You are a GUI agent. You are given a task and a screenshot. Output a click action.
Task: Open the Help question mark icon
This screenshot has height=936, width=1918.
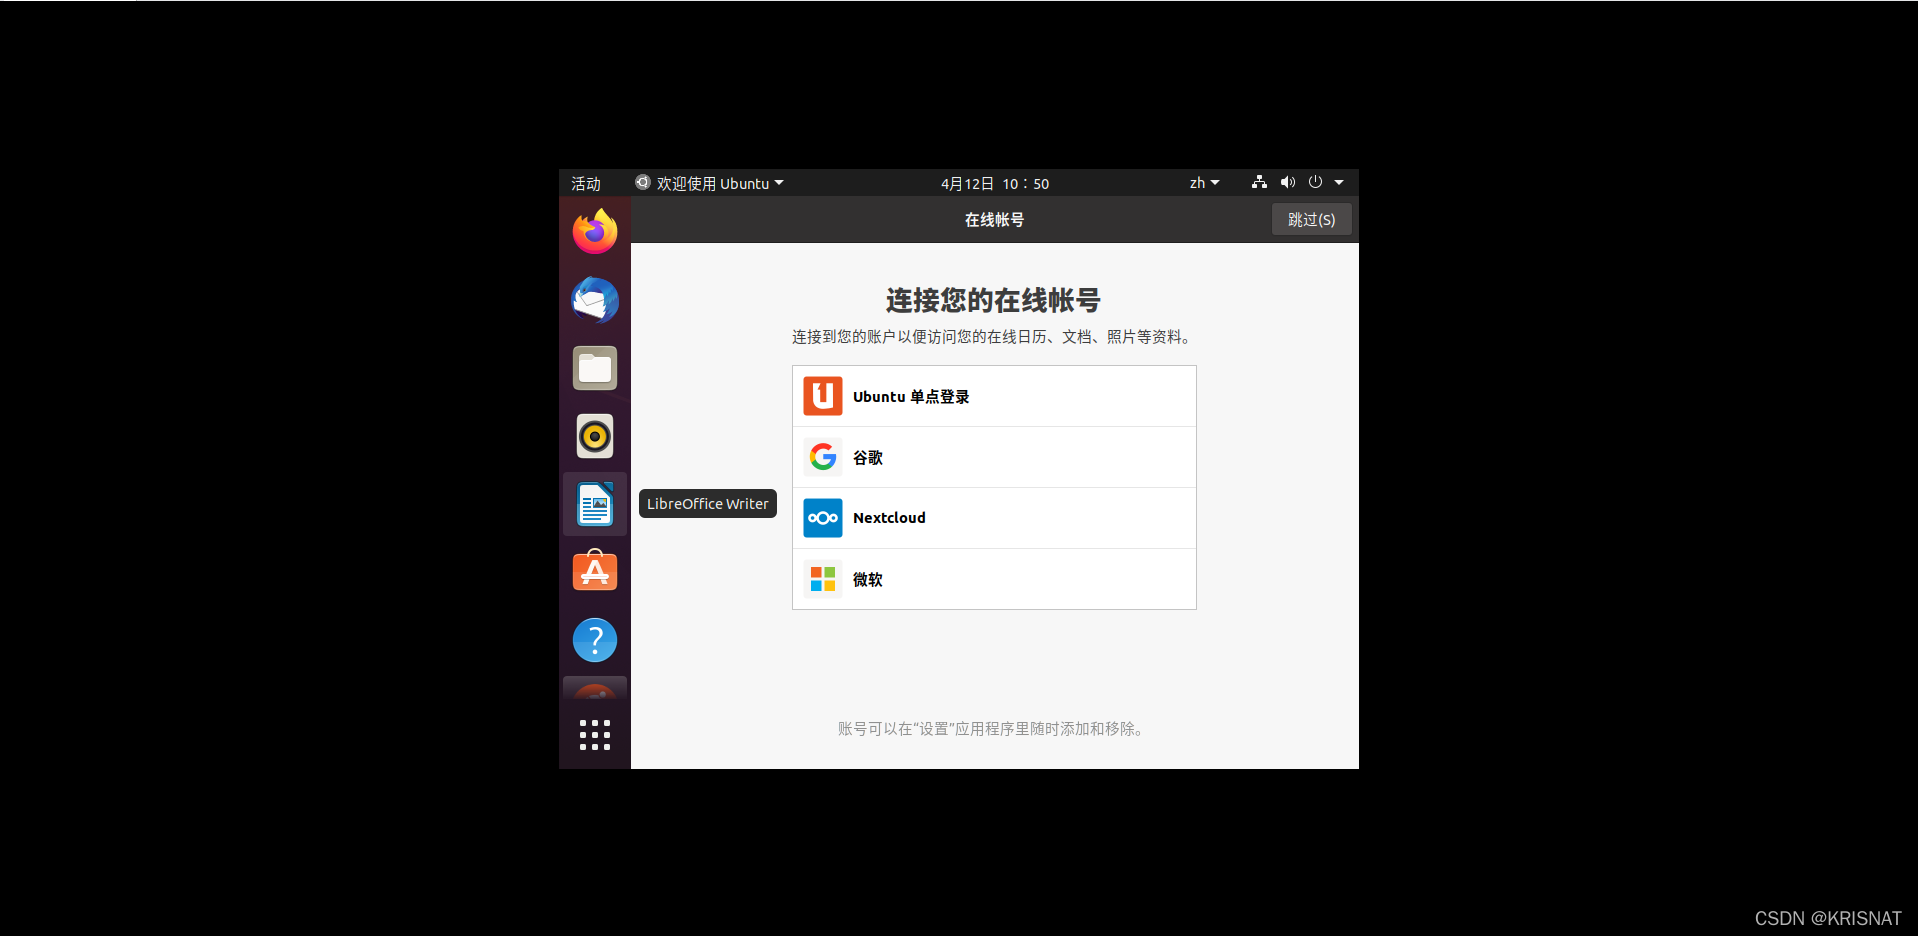click(595, 640)
